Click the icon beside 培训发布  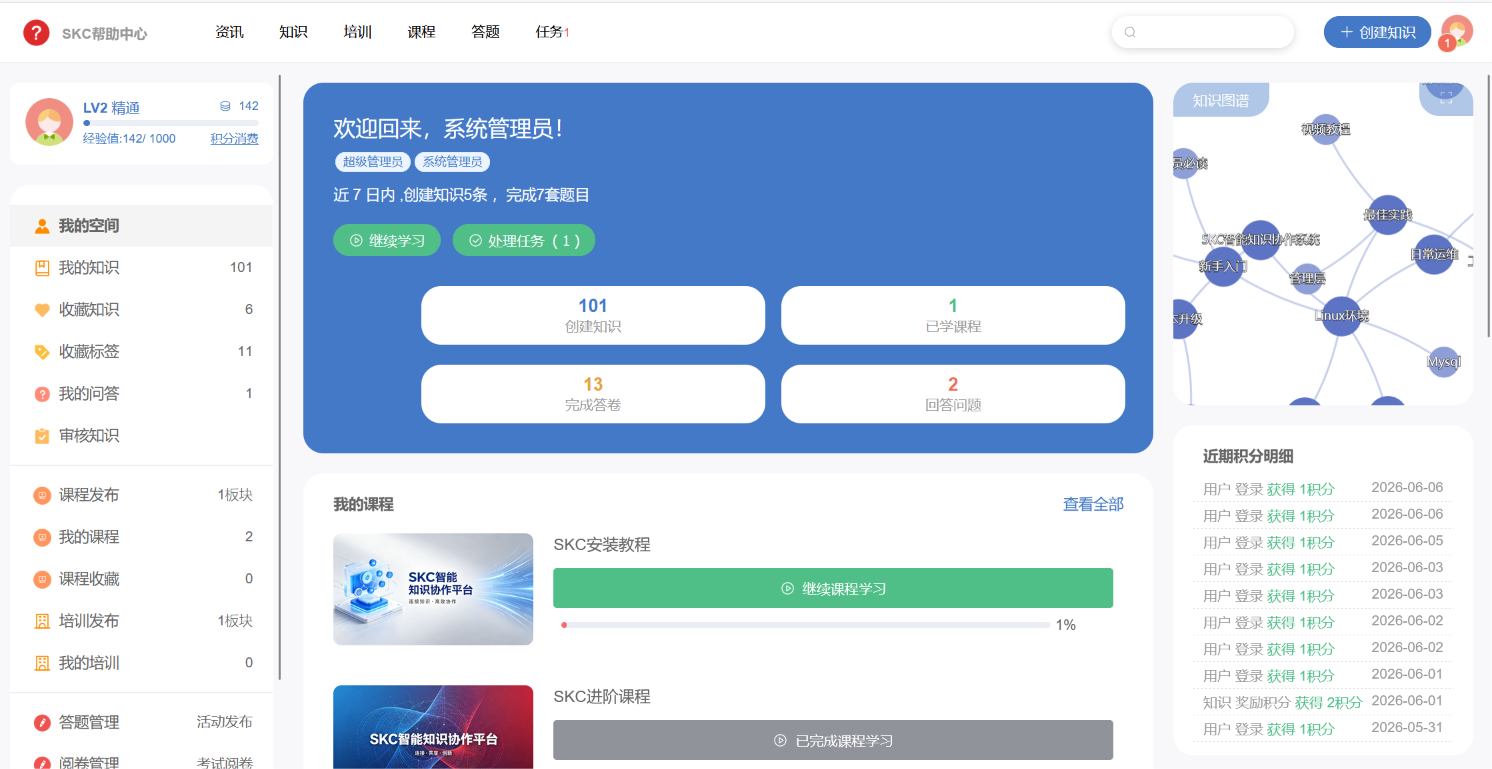pos(42,621)
